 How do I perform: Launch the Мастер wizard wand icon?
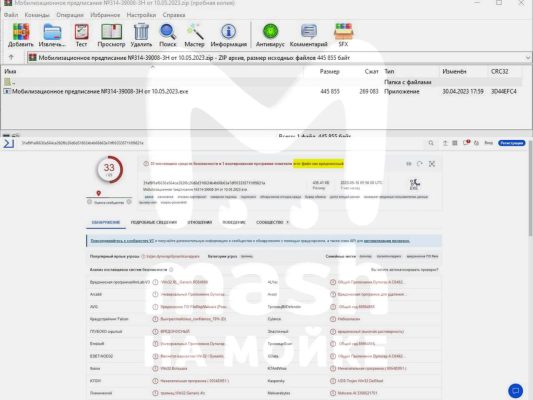click(x=194, y=35)
